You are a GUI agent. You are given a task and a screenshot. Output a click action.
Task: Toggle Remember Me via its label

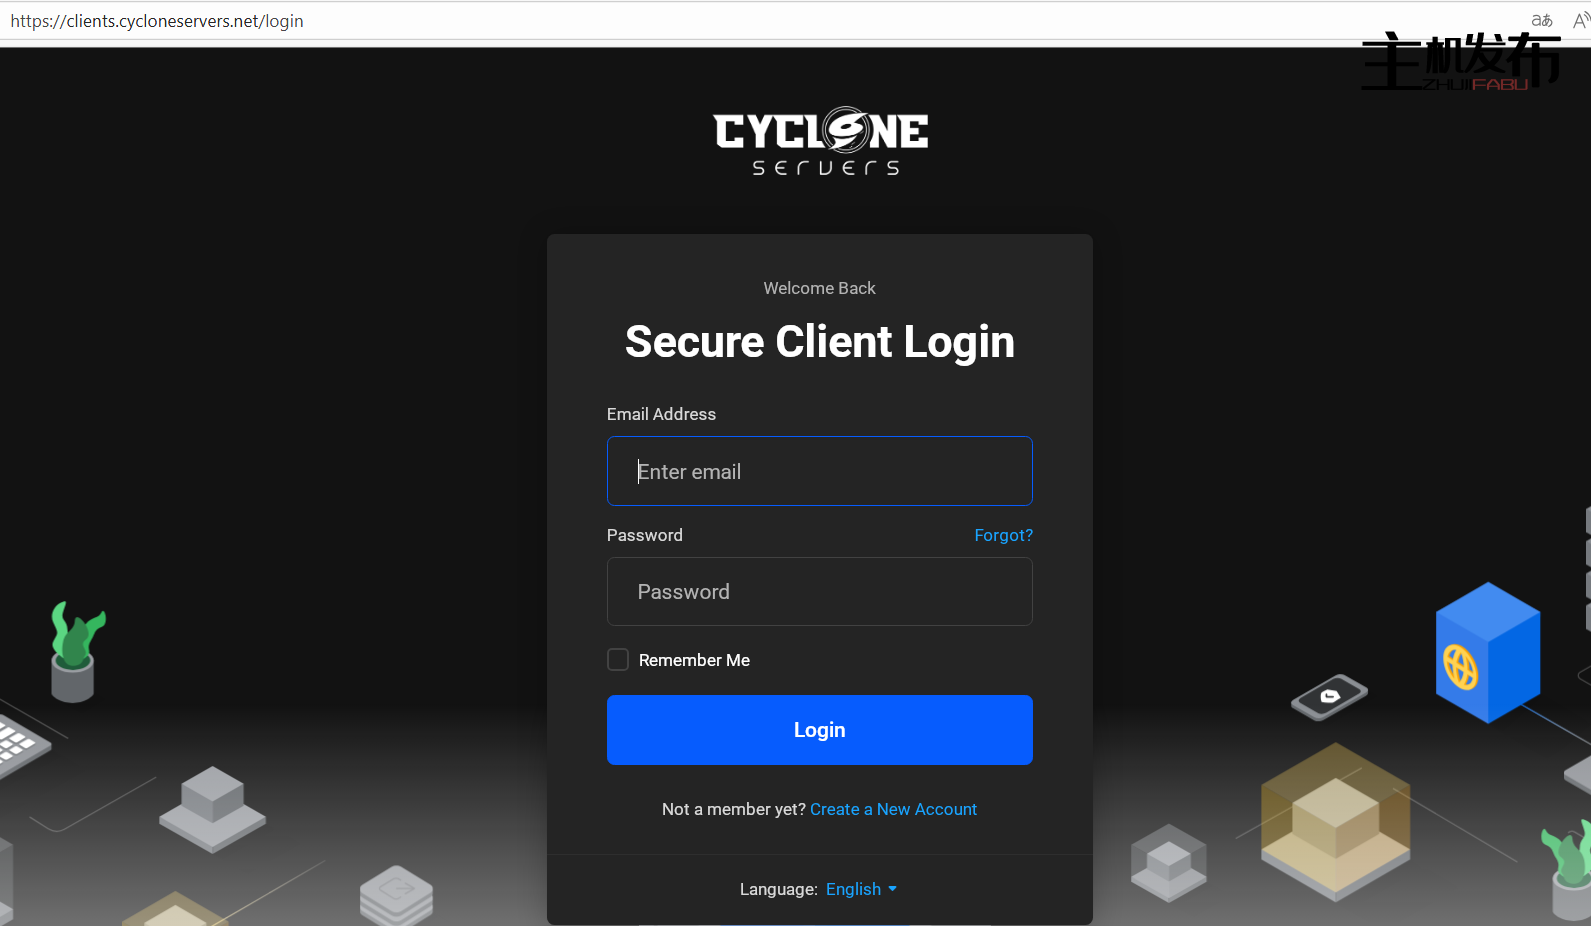694,660
